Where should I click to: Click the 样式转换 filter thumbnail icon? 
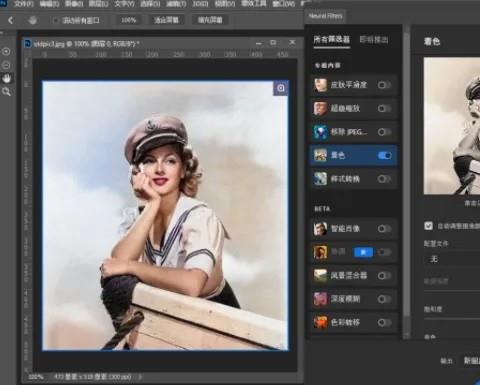coord(320,179)
